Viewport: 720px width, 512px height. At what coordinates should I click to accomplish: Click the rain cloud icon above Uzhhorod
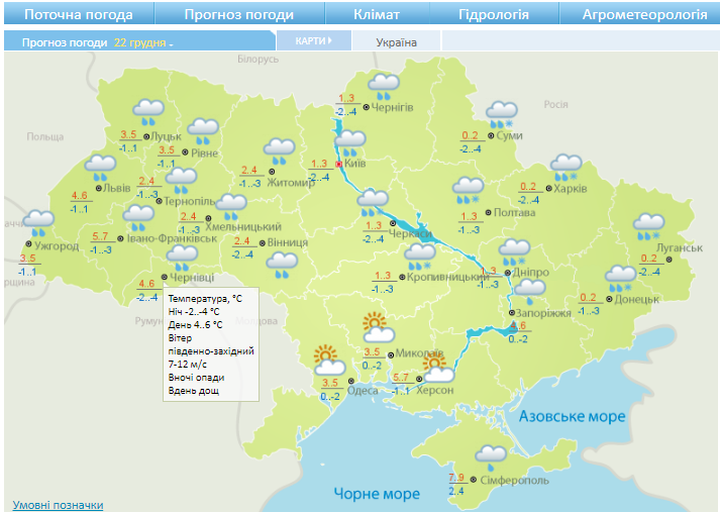[39, 223]
